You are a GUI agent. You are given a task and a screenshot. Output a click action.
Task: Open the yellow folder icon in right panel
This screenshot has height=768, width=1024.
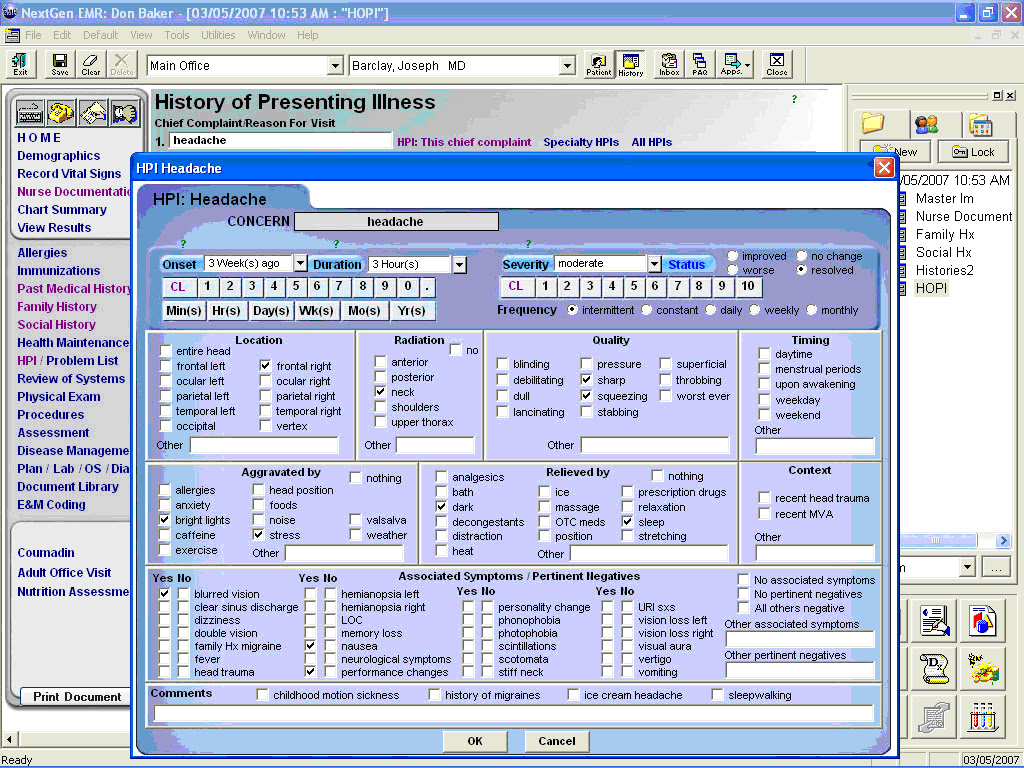coord(872,122)
